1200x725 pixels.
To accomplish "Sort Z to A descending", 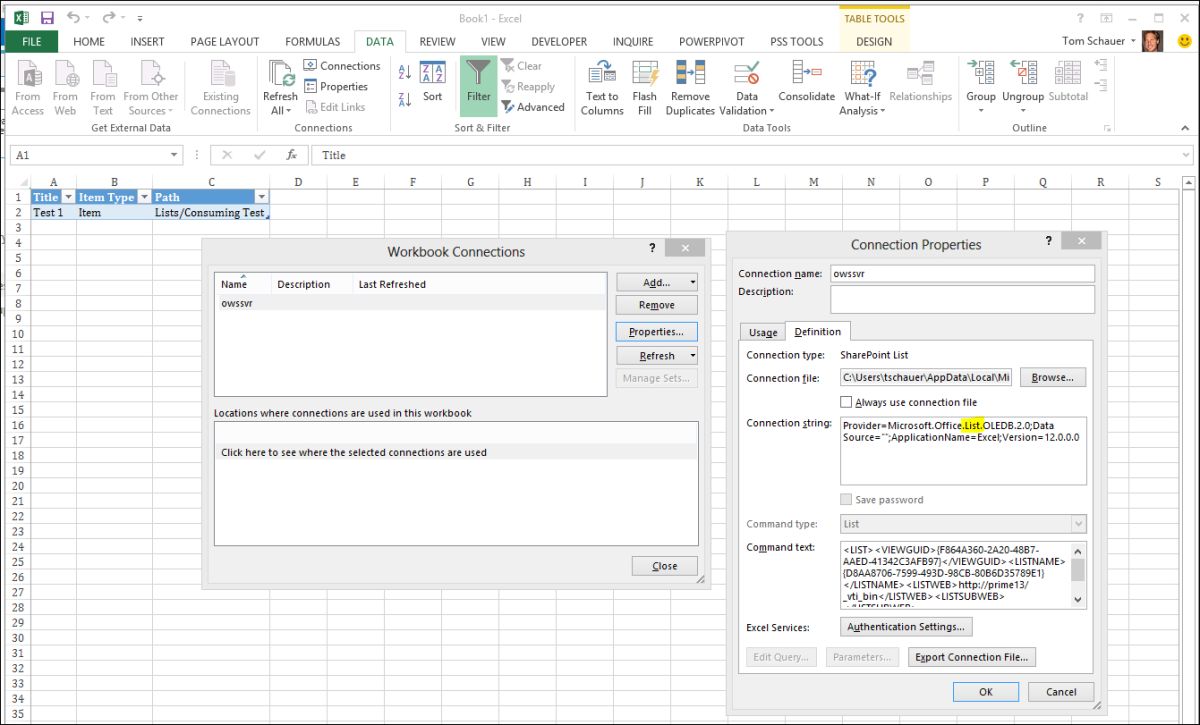I will pyautogui.click(x=405, y=99).
